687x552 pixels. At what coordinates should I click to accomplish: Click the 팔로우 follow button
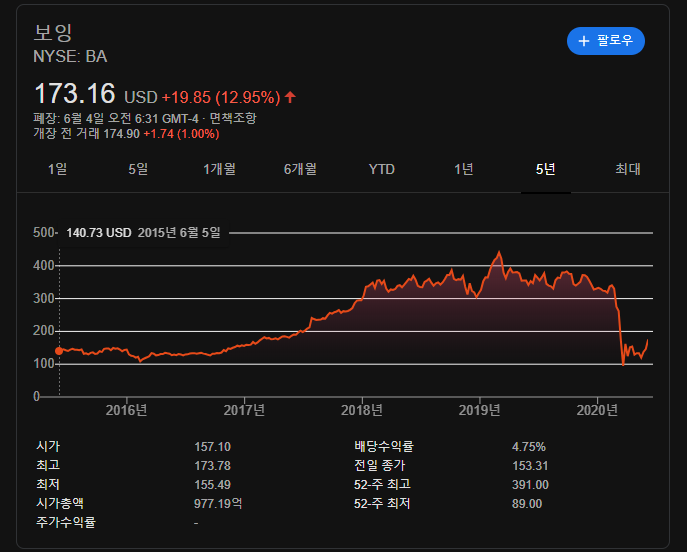click(606, 41)
